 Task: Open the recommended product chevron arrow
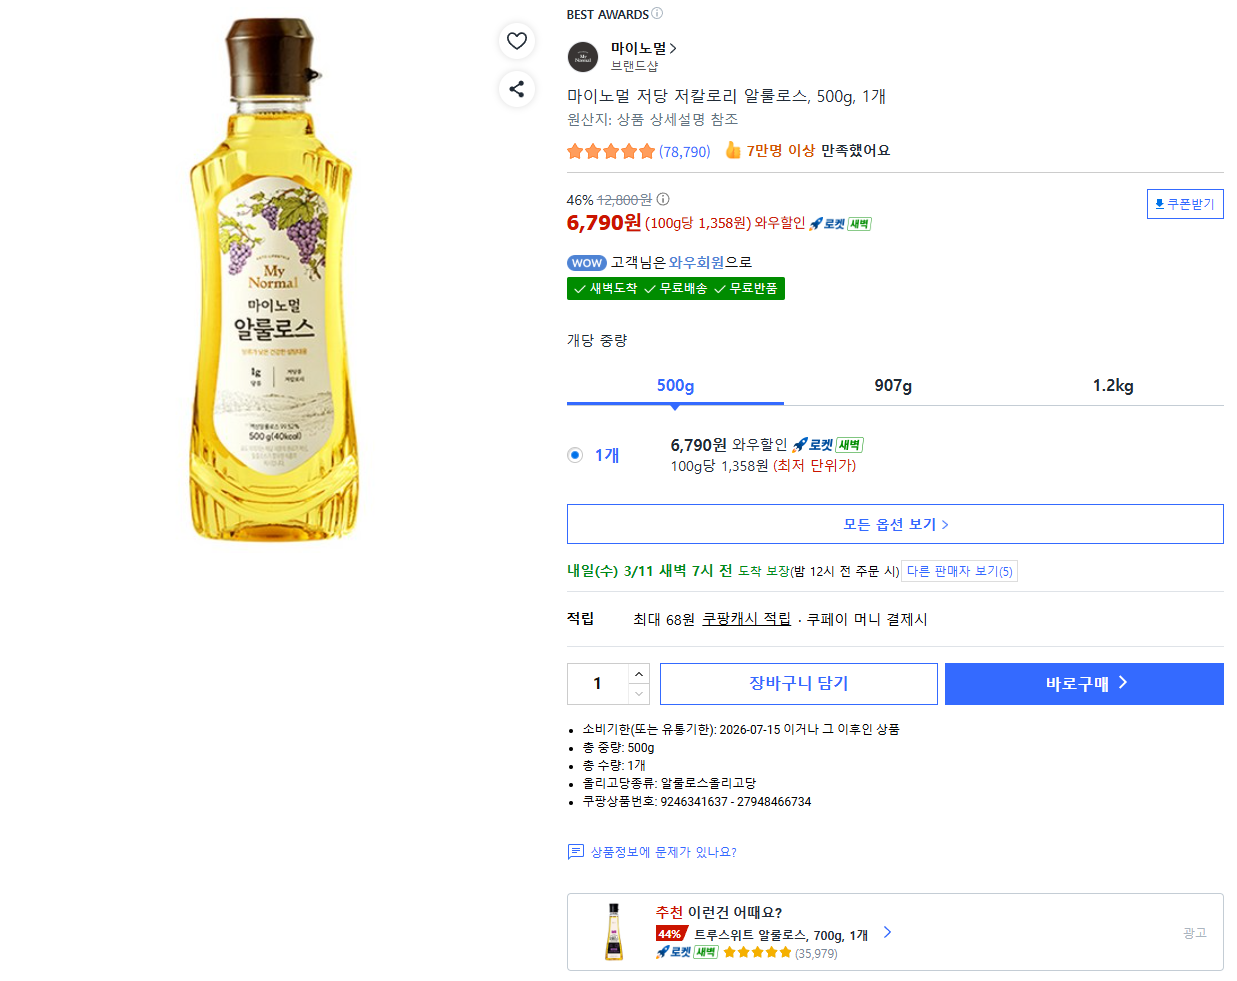pos(887,932)
